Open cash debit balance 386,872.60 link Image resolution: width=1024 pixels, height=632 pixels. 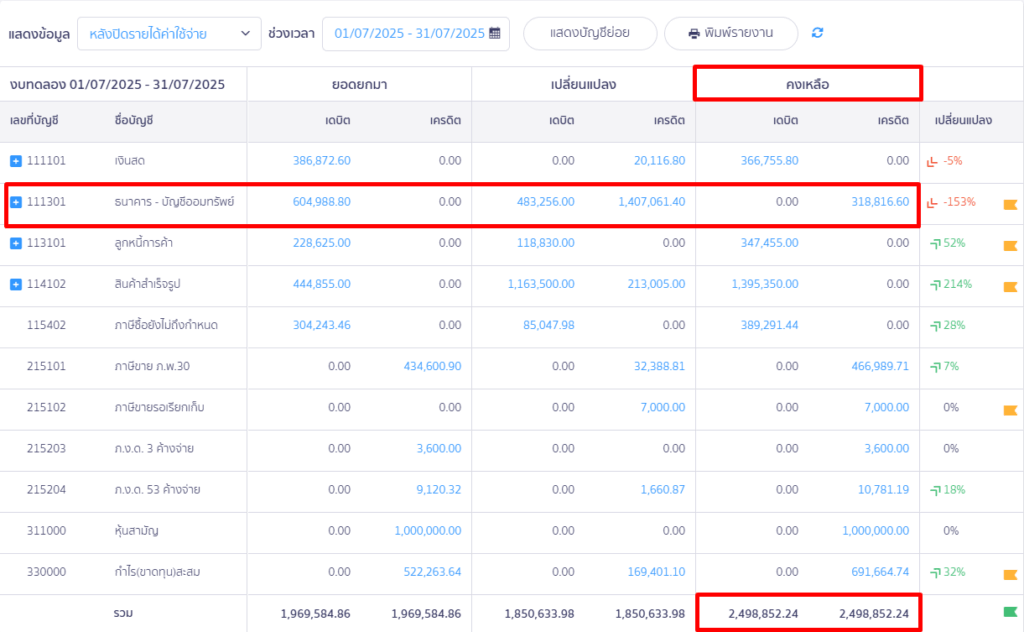click(x=321, y=161)
